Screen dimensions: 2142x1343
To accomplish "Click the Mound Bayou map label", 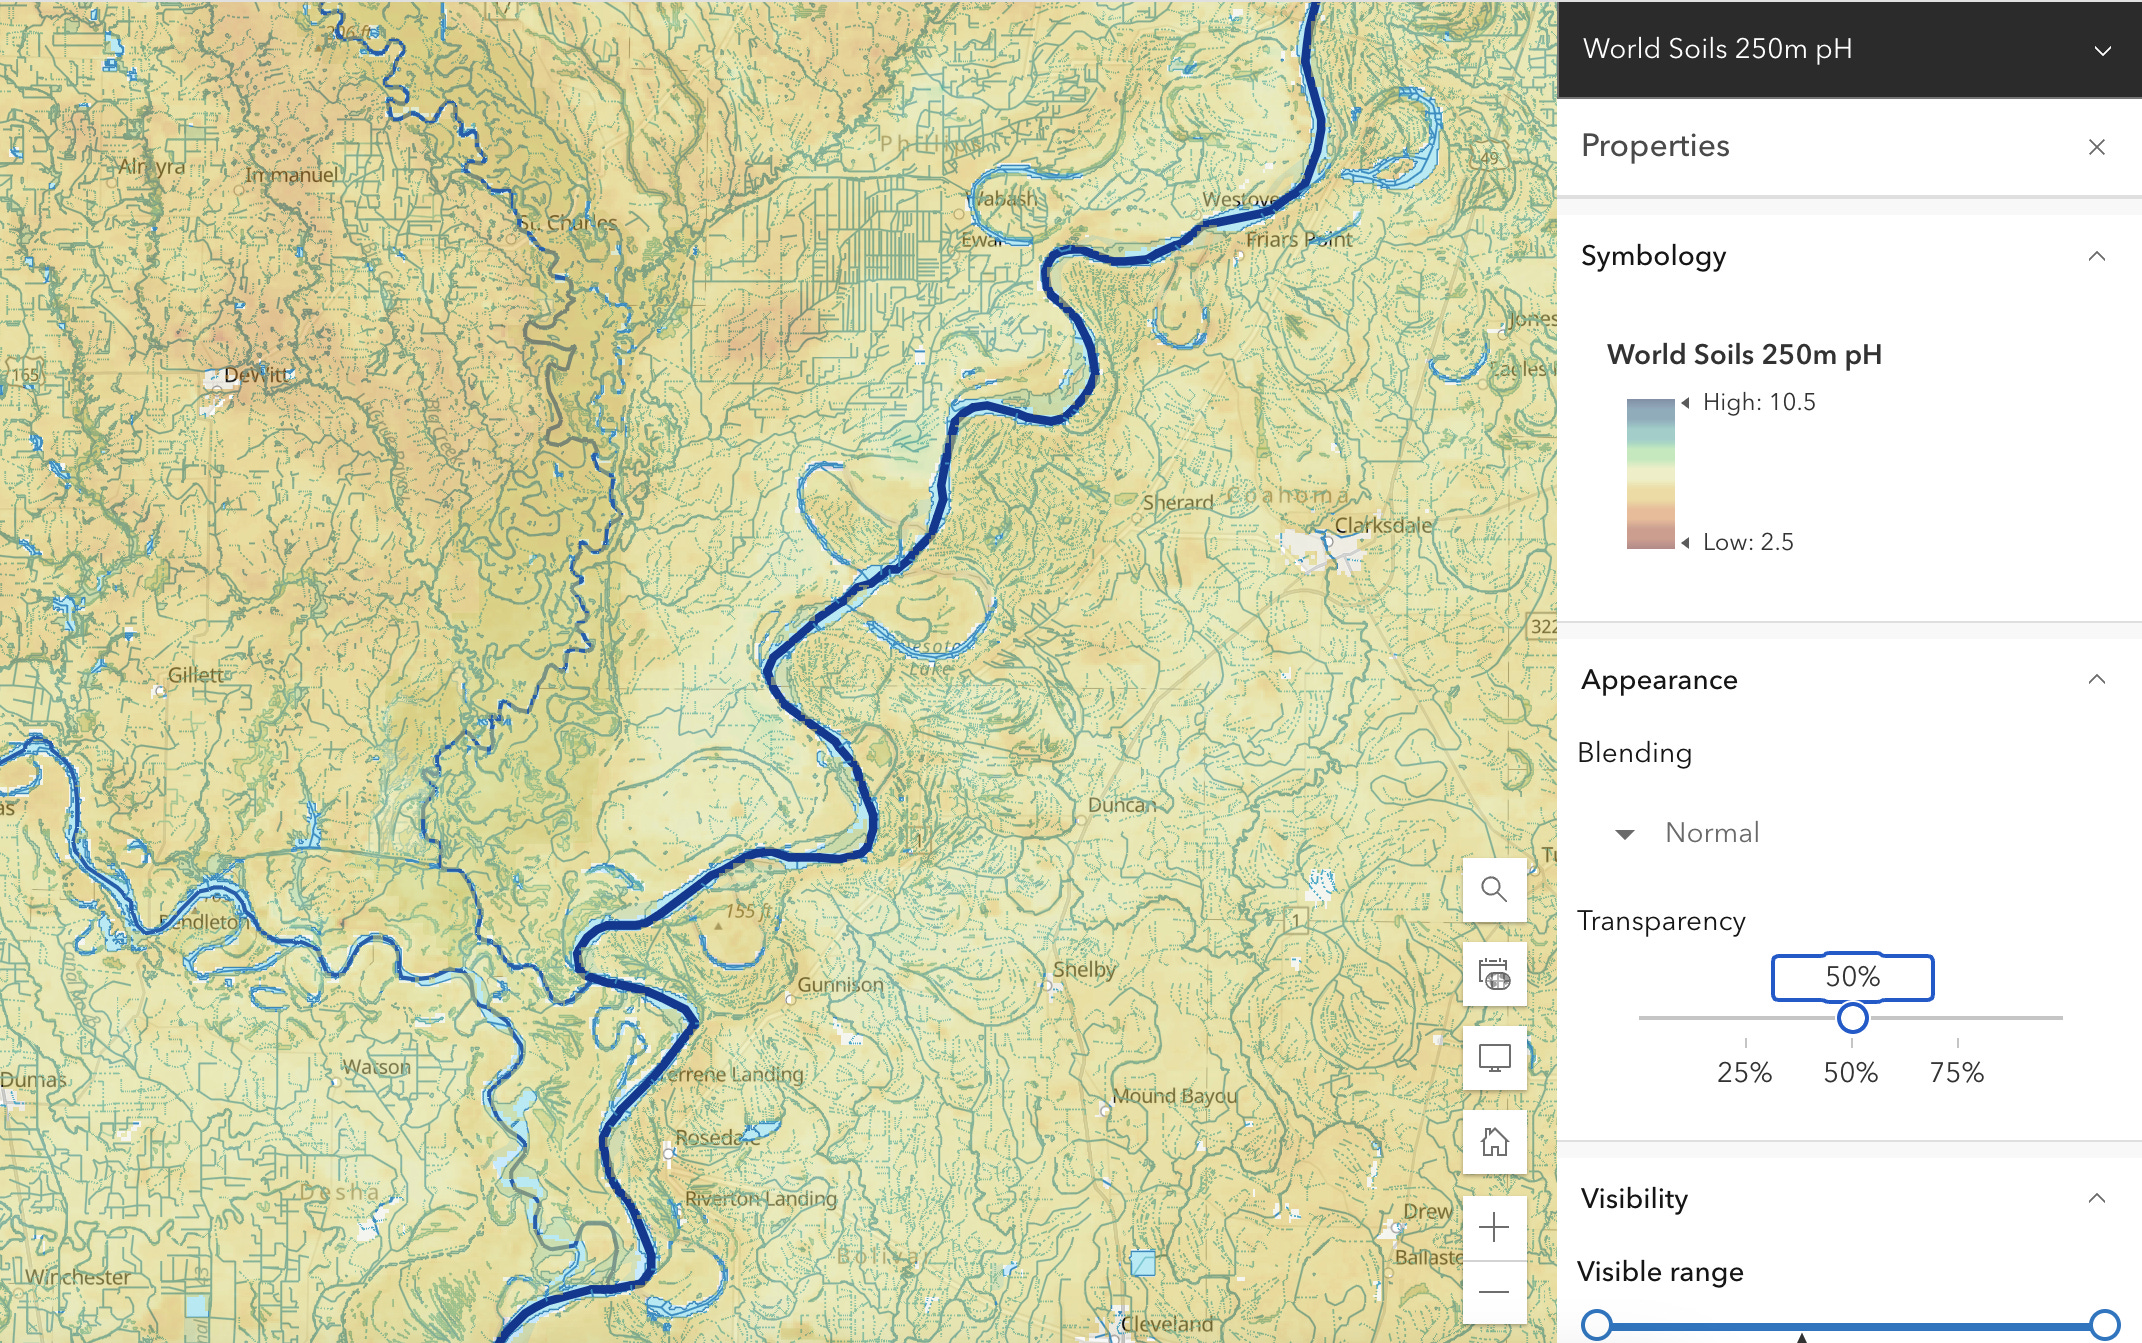I will [1175, 1096].
